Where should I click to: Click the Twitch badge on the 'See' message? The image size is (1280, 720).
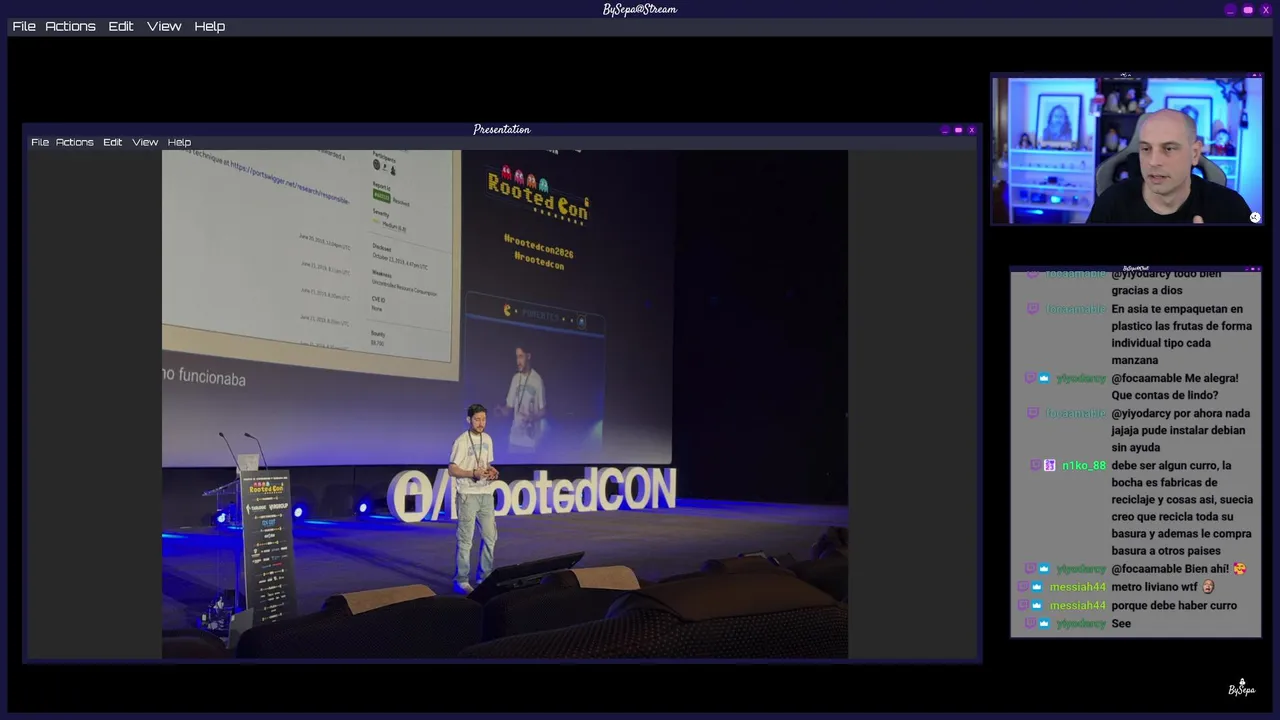1030,623
